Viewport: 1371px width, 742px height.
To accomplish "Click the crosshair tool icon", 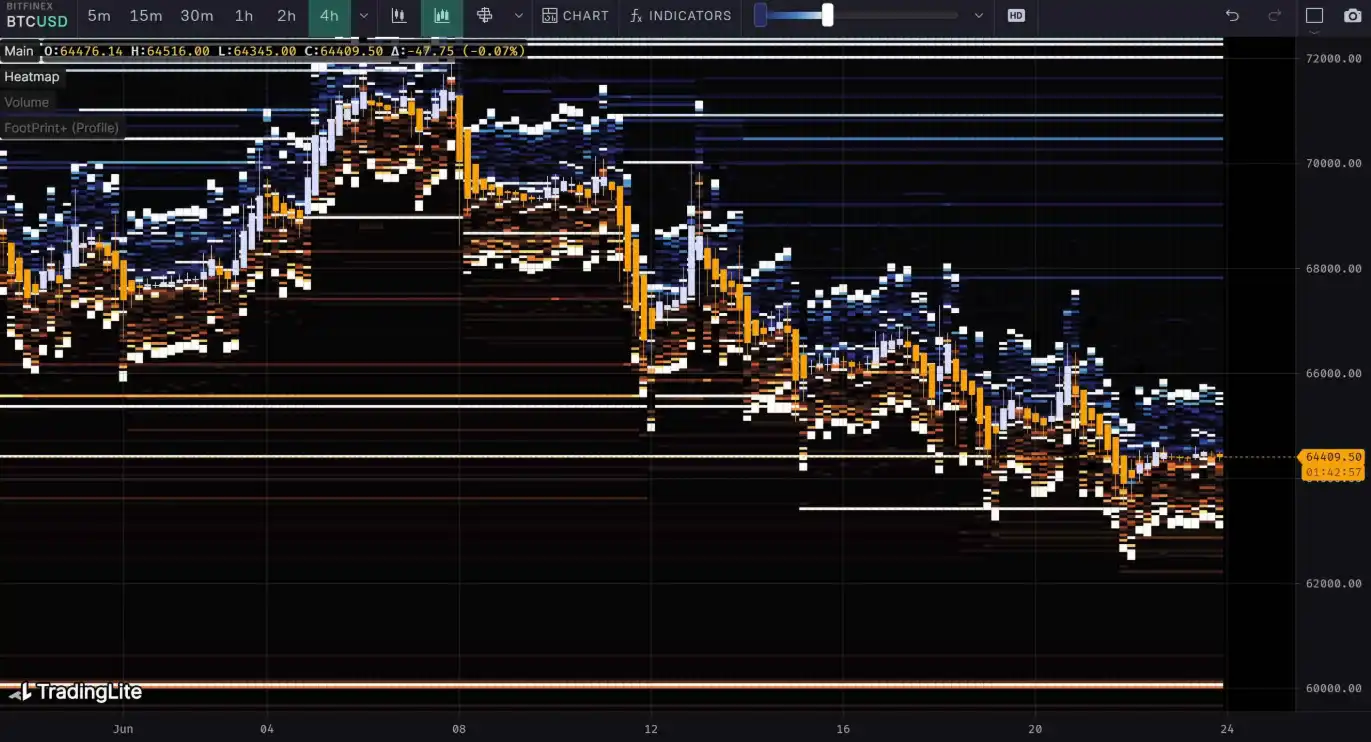I will 485,16.
